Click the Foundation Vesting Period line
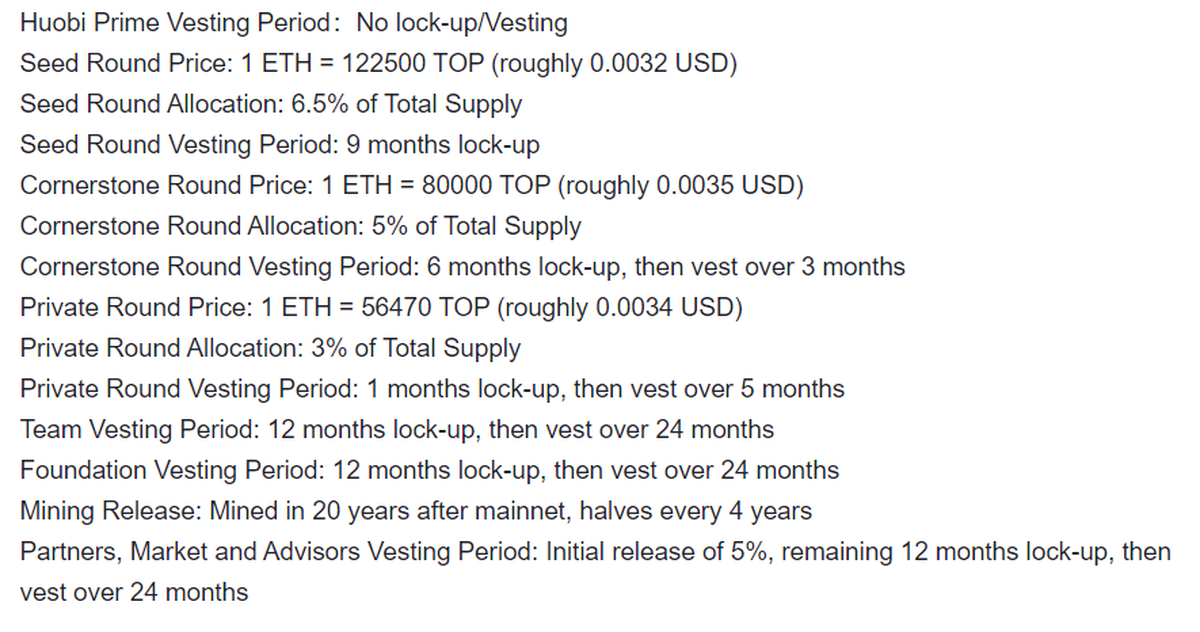 pos(429,469)
